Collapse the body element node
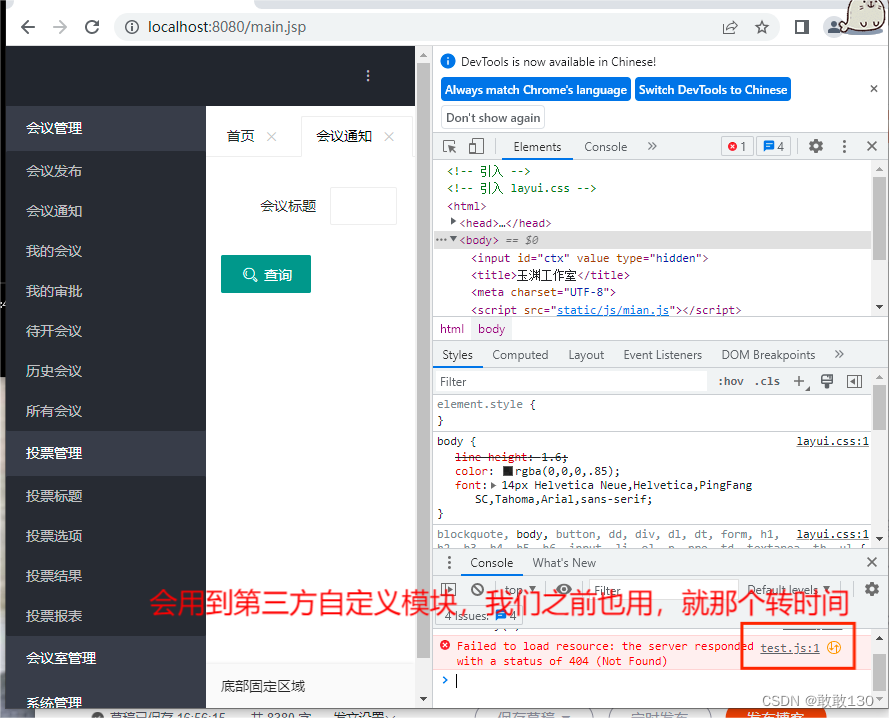This screenshot has width=889, height=718. point(454,239)
